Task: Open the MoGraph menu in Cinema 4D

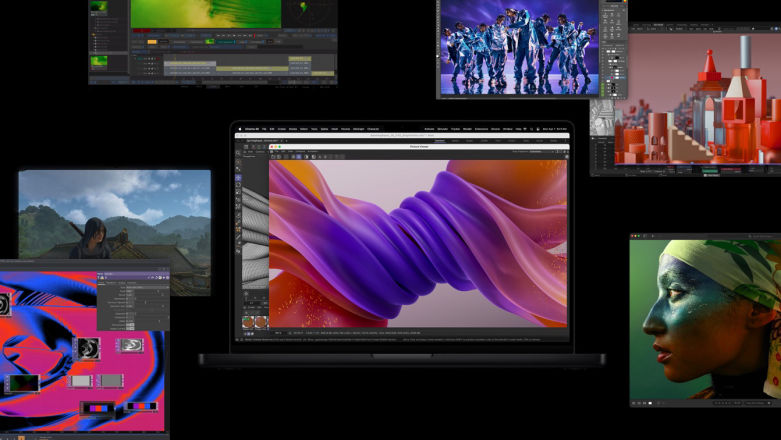Action: click(358, 129)
